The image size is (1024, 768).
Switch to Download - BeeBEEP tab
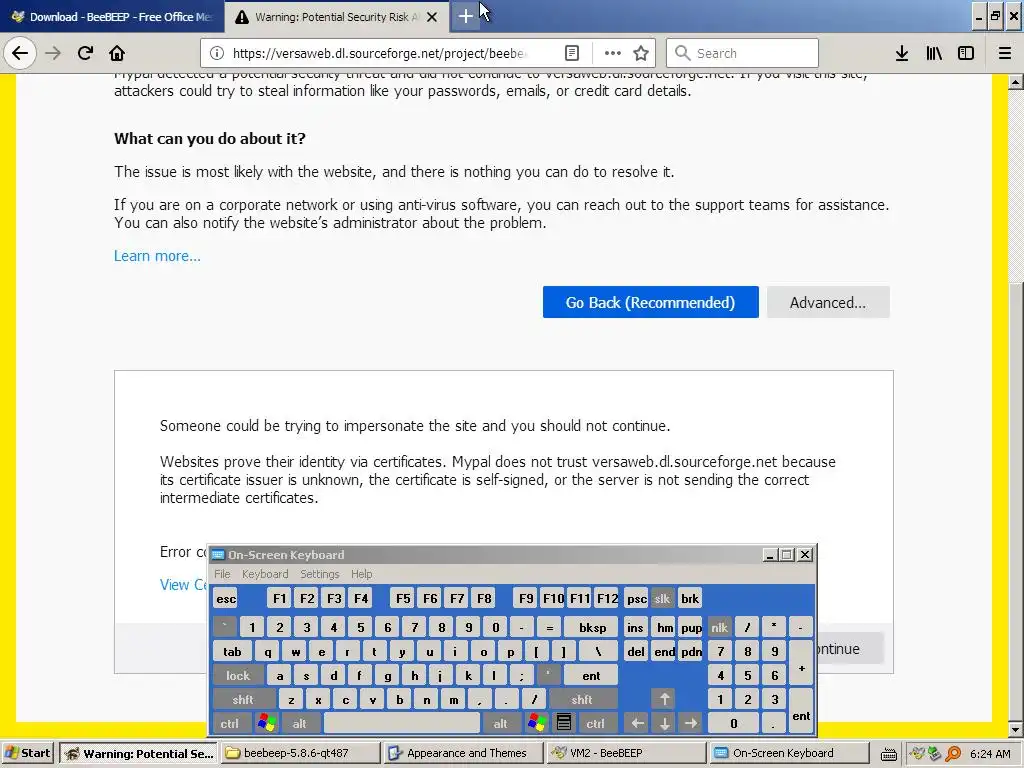(x=112, y=17)
